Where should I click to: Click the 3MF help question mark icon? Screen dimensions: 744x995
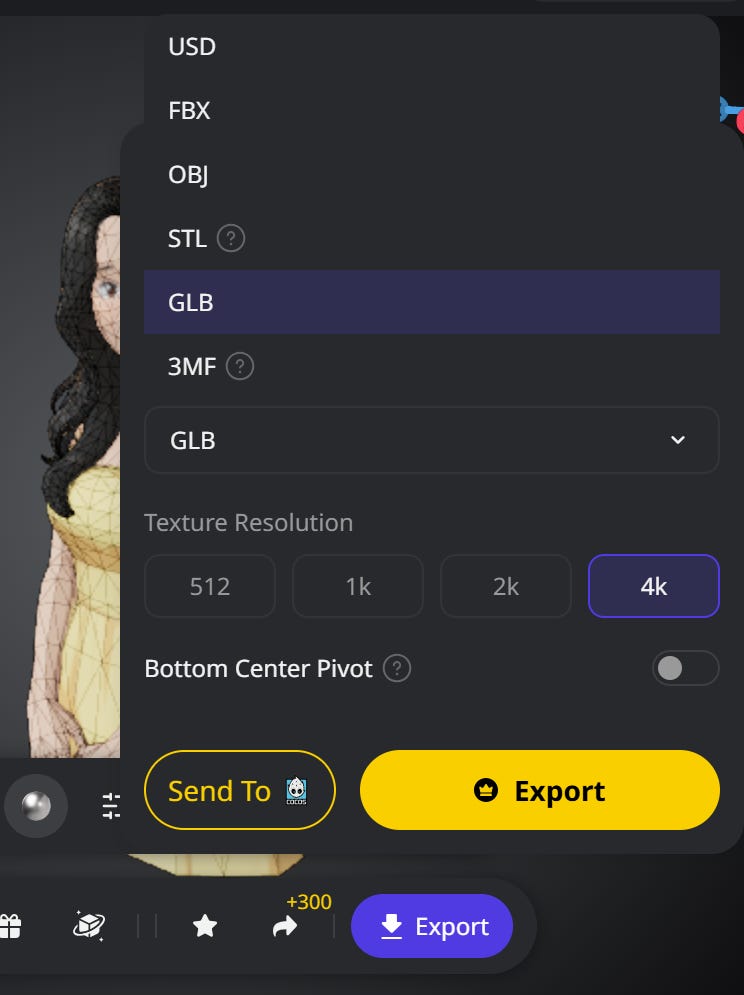click(x=240, y=366)
